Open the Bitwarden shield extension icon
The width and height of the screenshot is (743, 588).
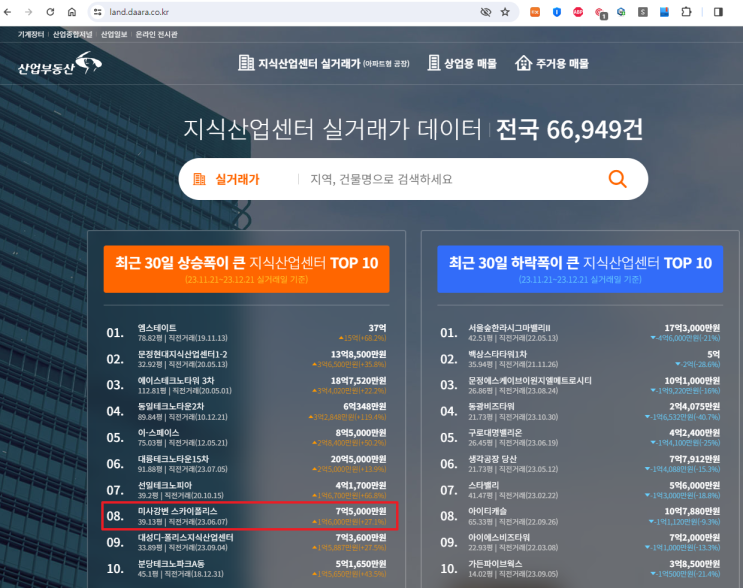click(557, 12)
